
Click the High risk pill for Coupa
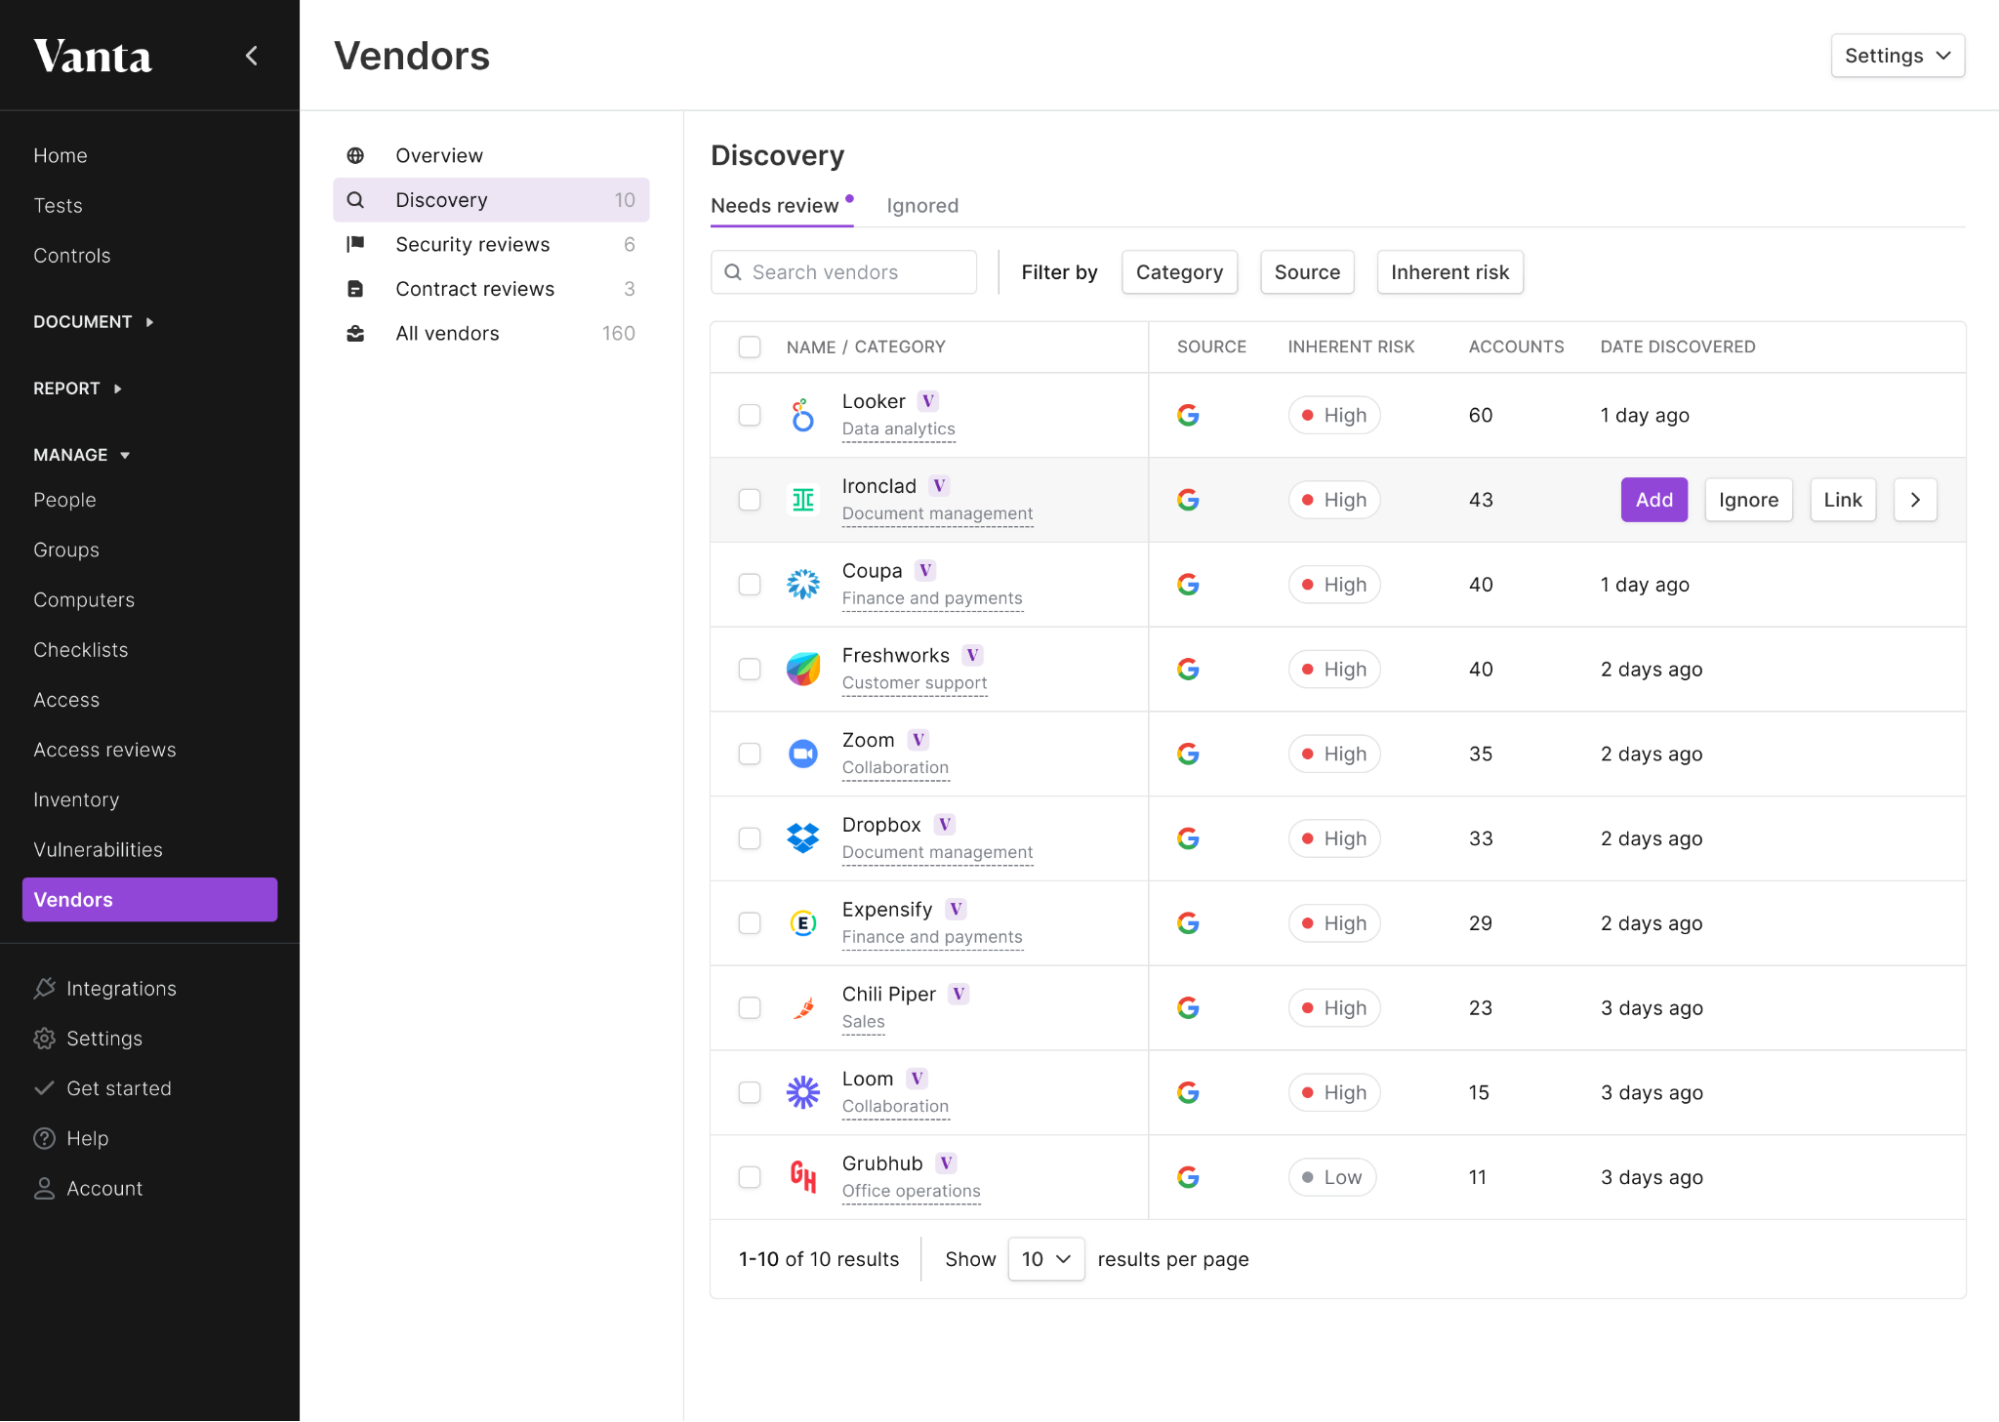[1334, 584]
